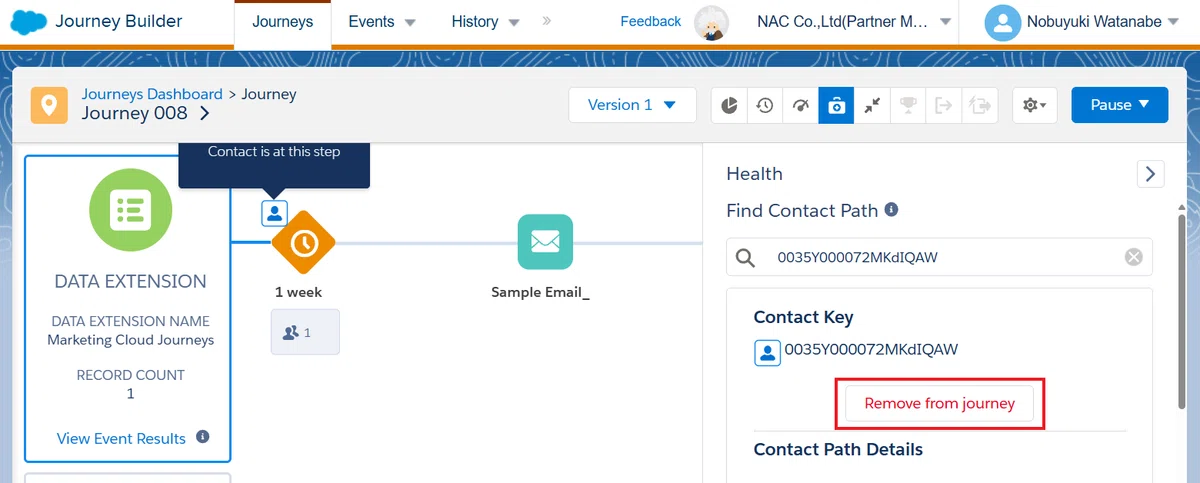Toggle the journey health medical-kit icon
Image resolution: width=1200 pixels, height=483 pixels.
[836, 105]
